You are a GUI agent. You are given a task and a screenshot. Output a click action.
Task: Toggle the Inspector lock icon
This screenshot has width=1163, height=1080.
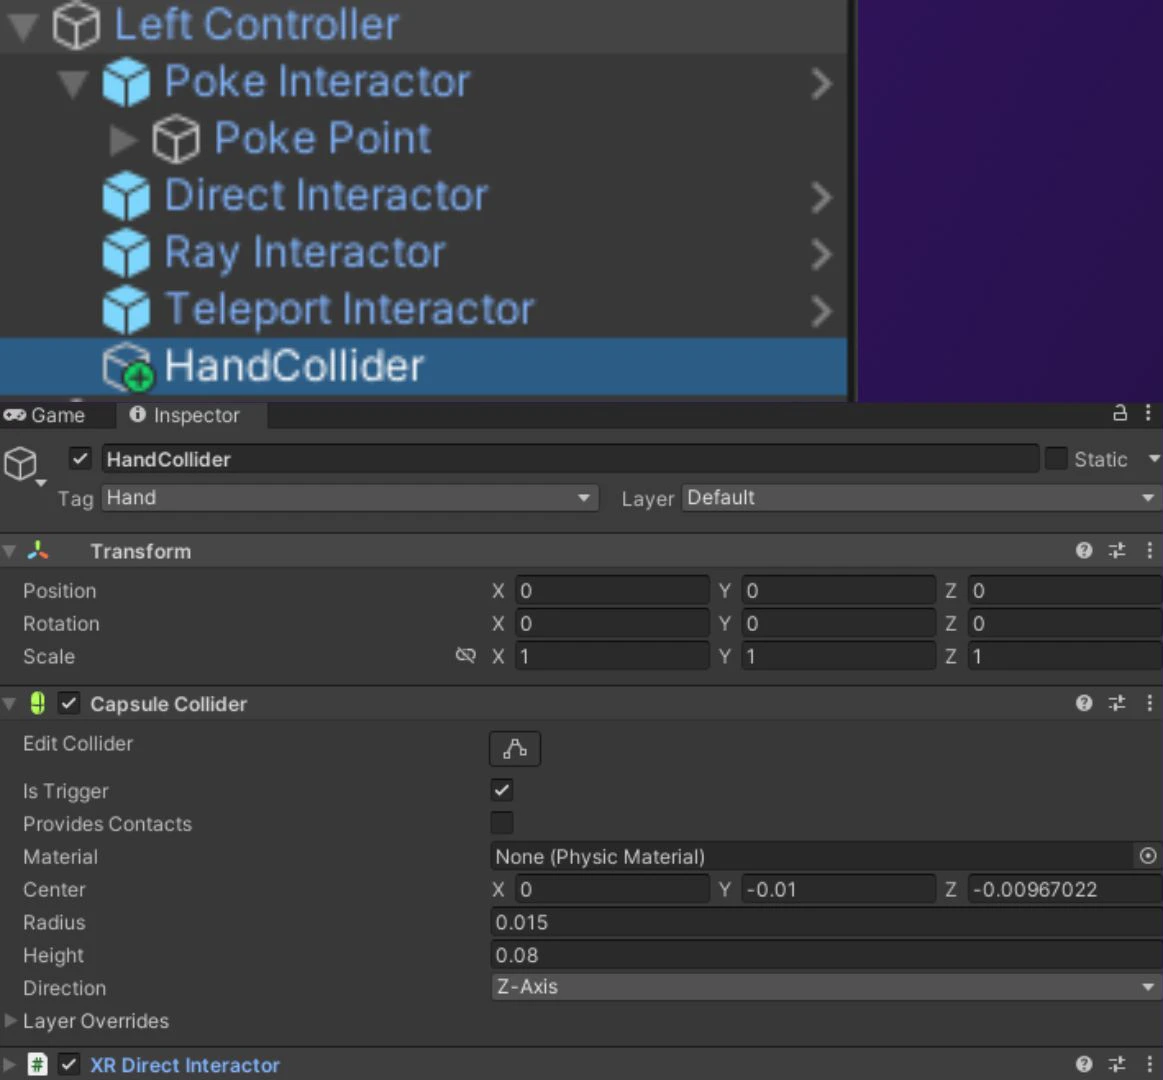pyautogui.click(x=1120, y=413)
